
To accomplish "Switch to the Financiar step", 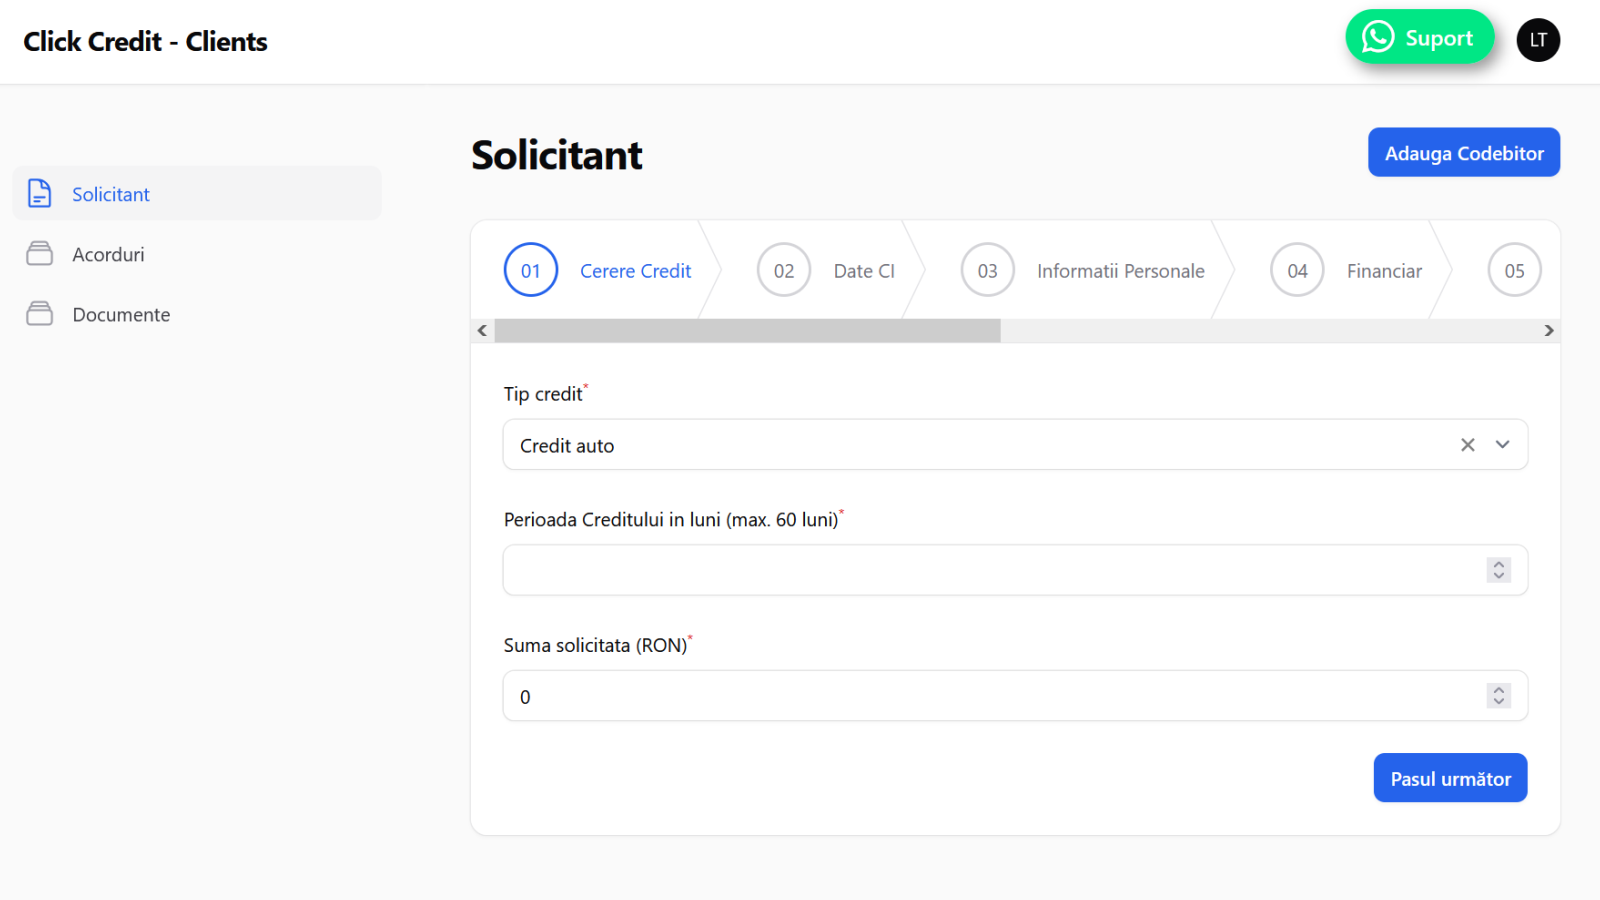I will [x=1383, y=271].
